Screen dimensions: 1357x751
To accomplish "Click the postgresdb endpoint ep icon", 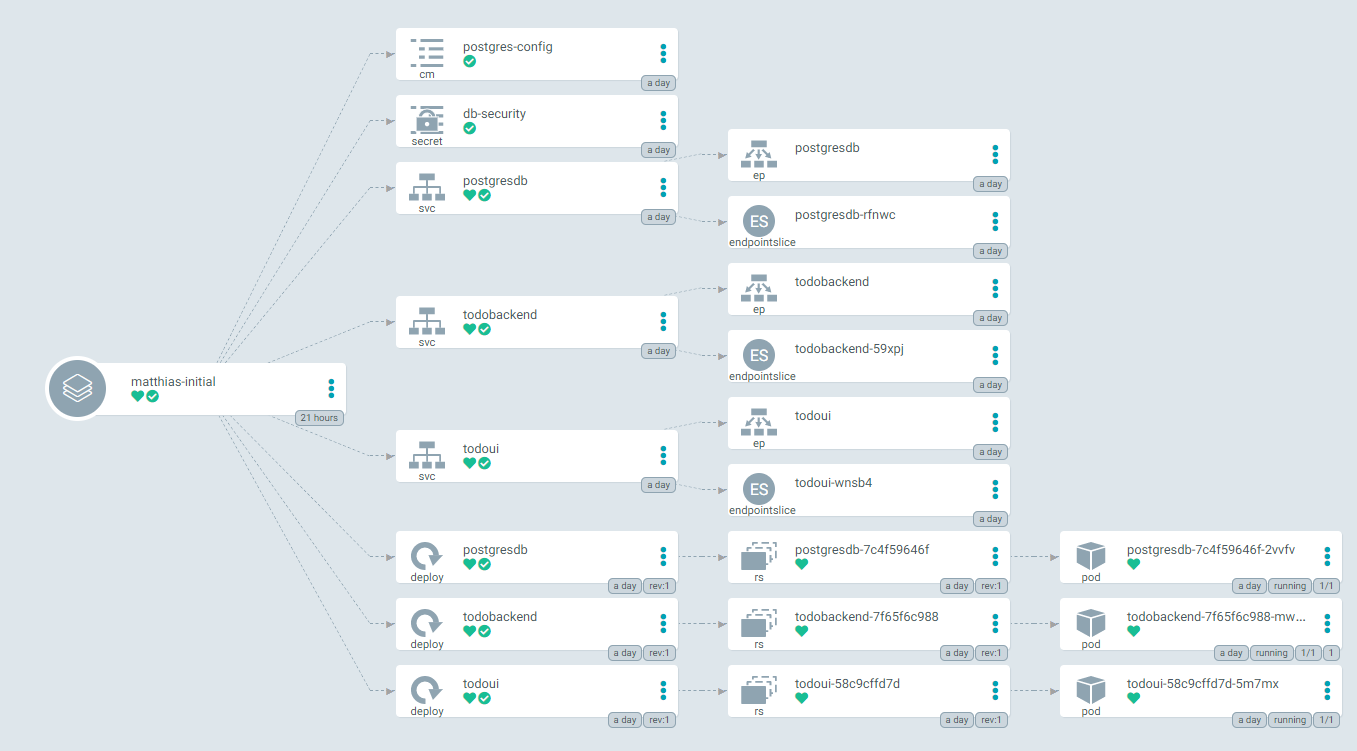I will [759, 153].
